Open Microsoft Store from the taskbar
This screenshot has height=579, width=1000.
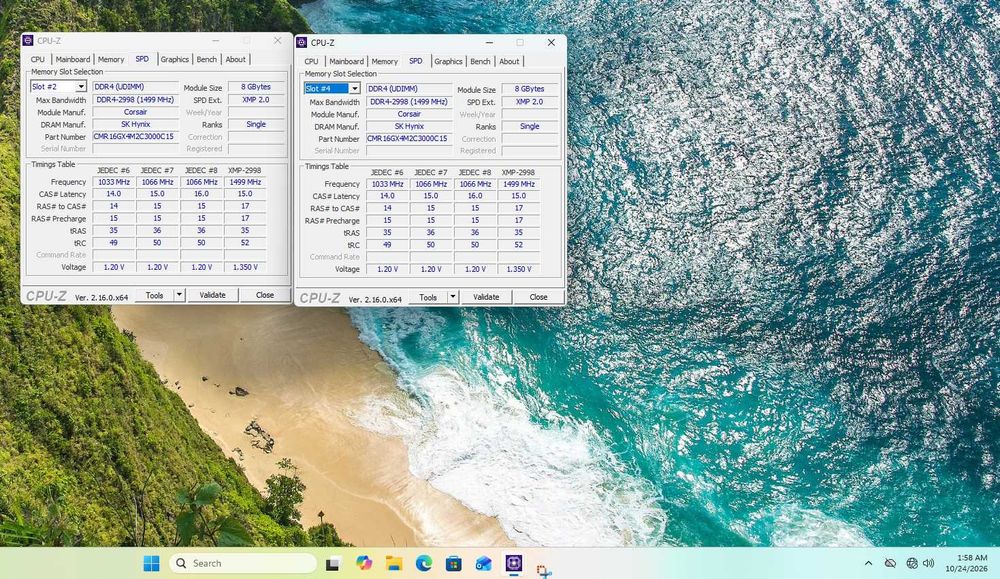click(453, 563)
